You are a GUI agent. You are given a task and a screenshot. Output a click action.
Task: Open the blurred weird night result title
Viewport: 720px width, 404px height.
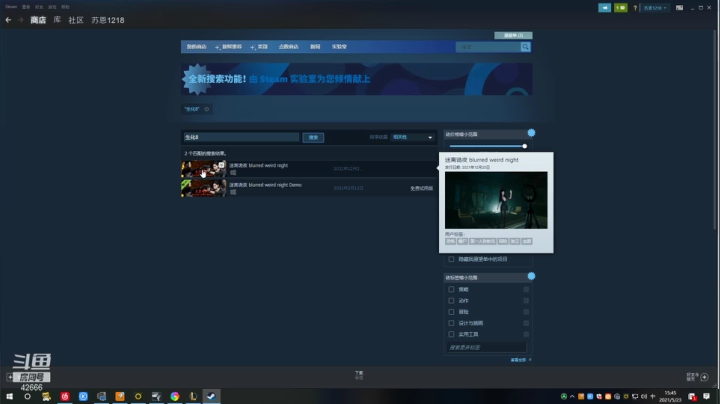(x=259, y=165)
